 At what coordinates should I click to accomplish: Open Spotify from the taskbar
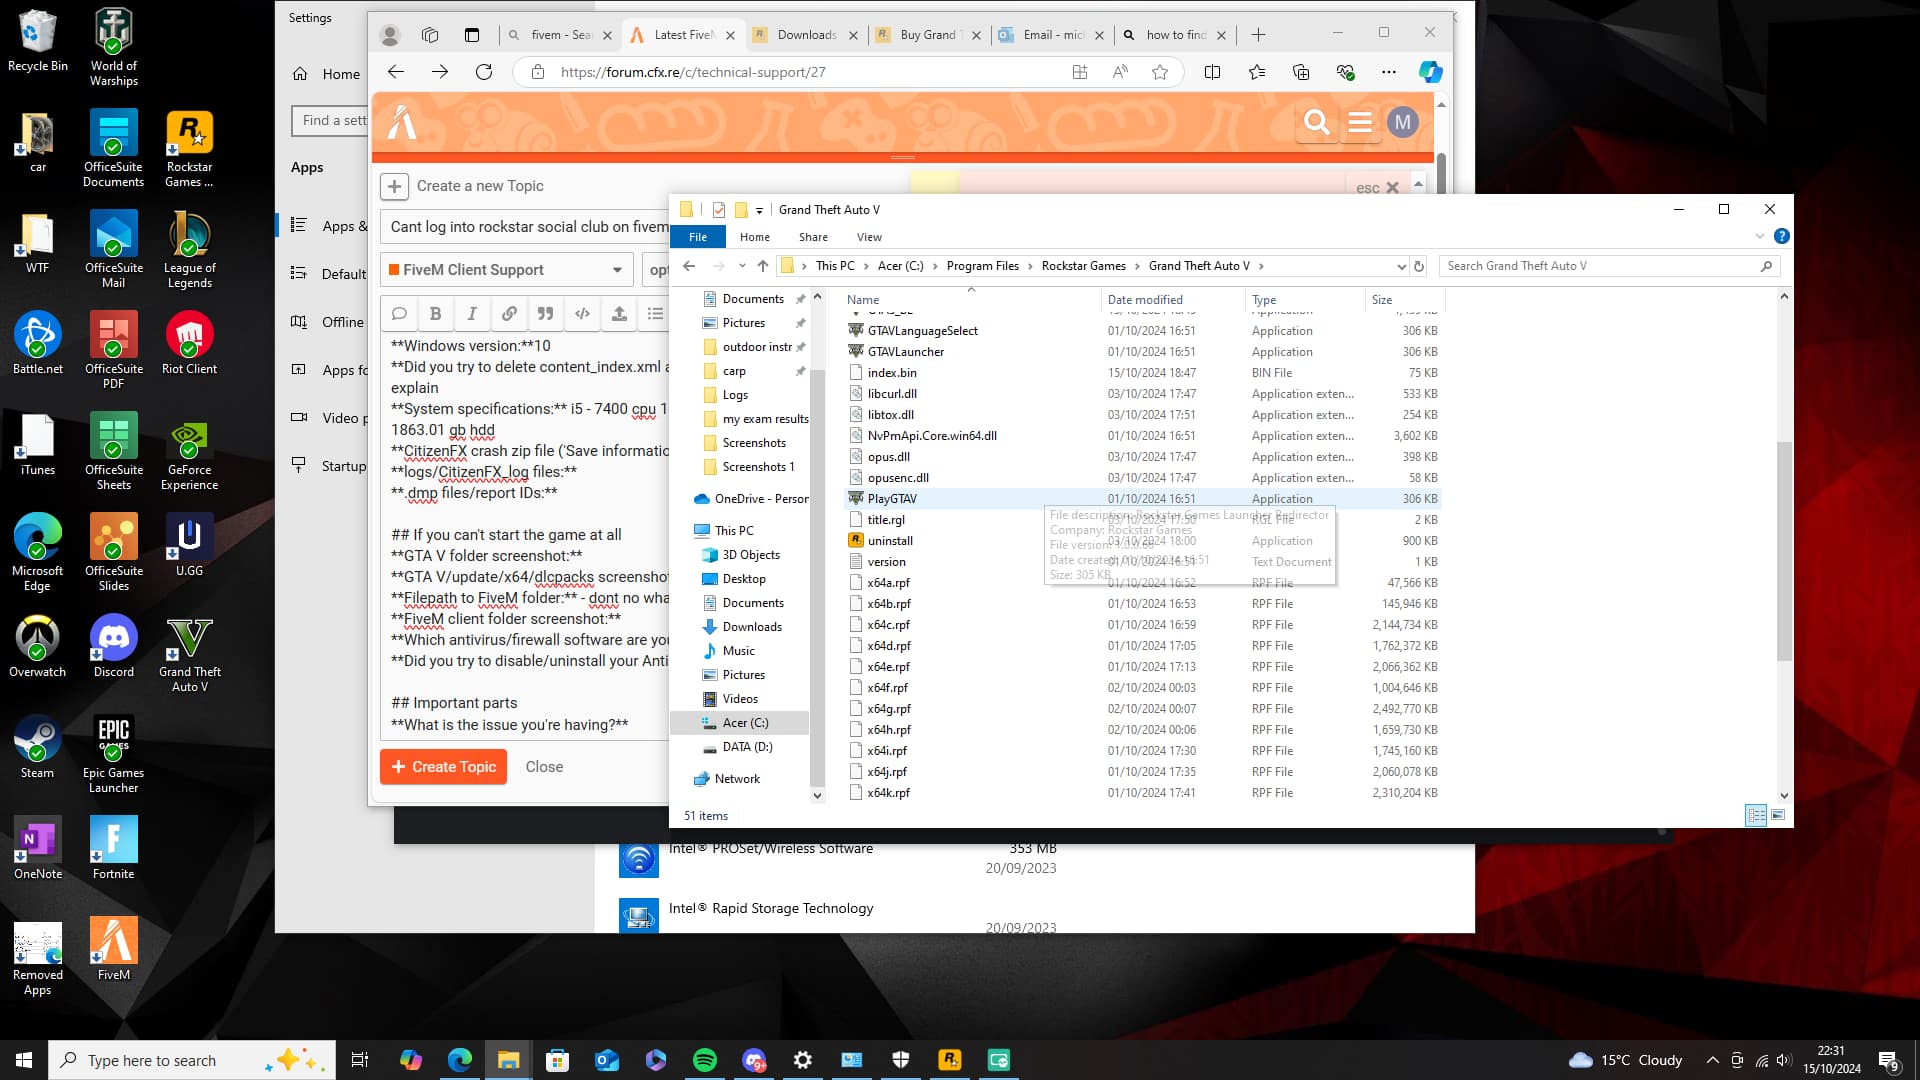click(x=705, y=1060)
